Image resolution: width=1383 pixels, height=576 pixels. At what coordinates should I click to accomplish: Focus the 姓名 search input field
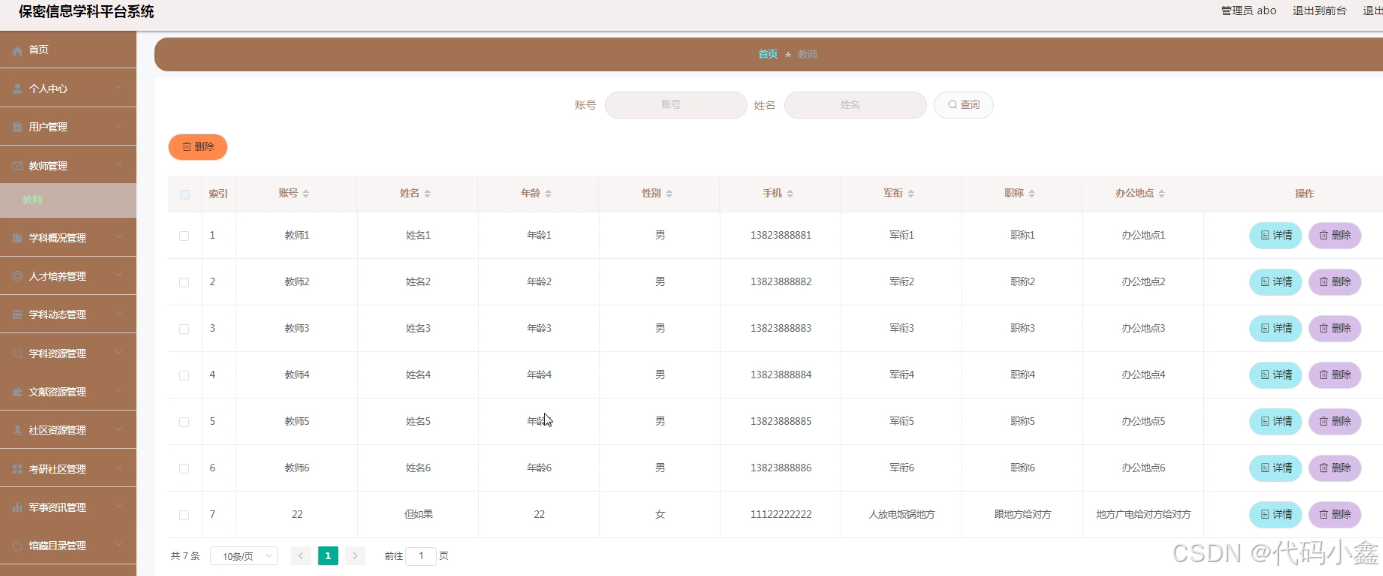855,105
